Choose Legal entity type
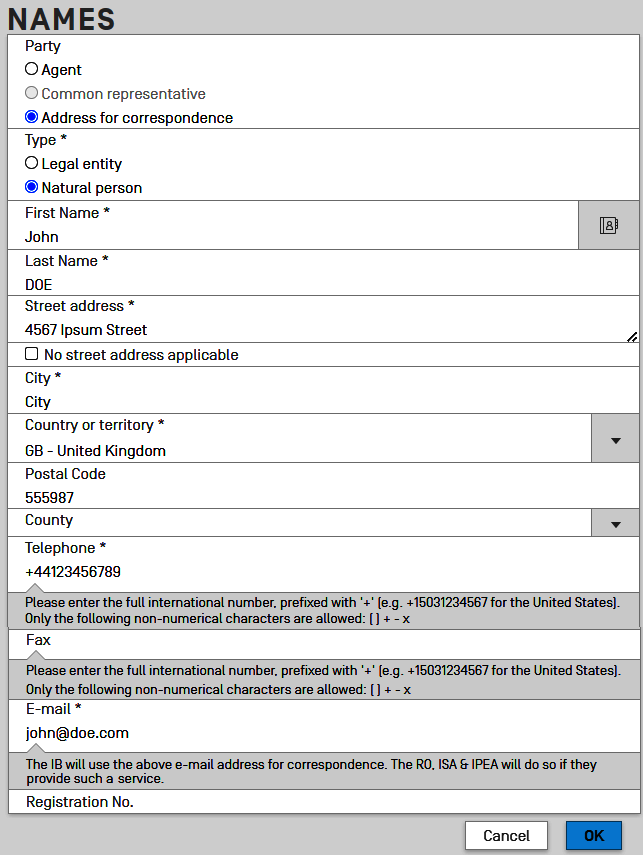Screen dimensions: 643x855 coord(32,163)
